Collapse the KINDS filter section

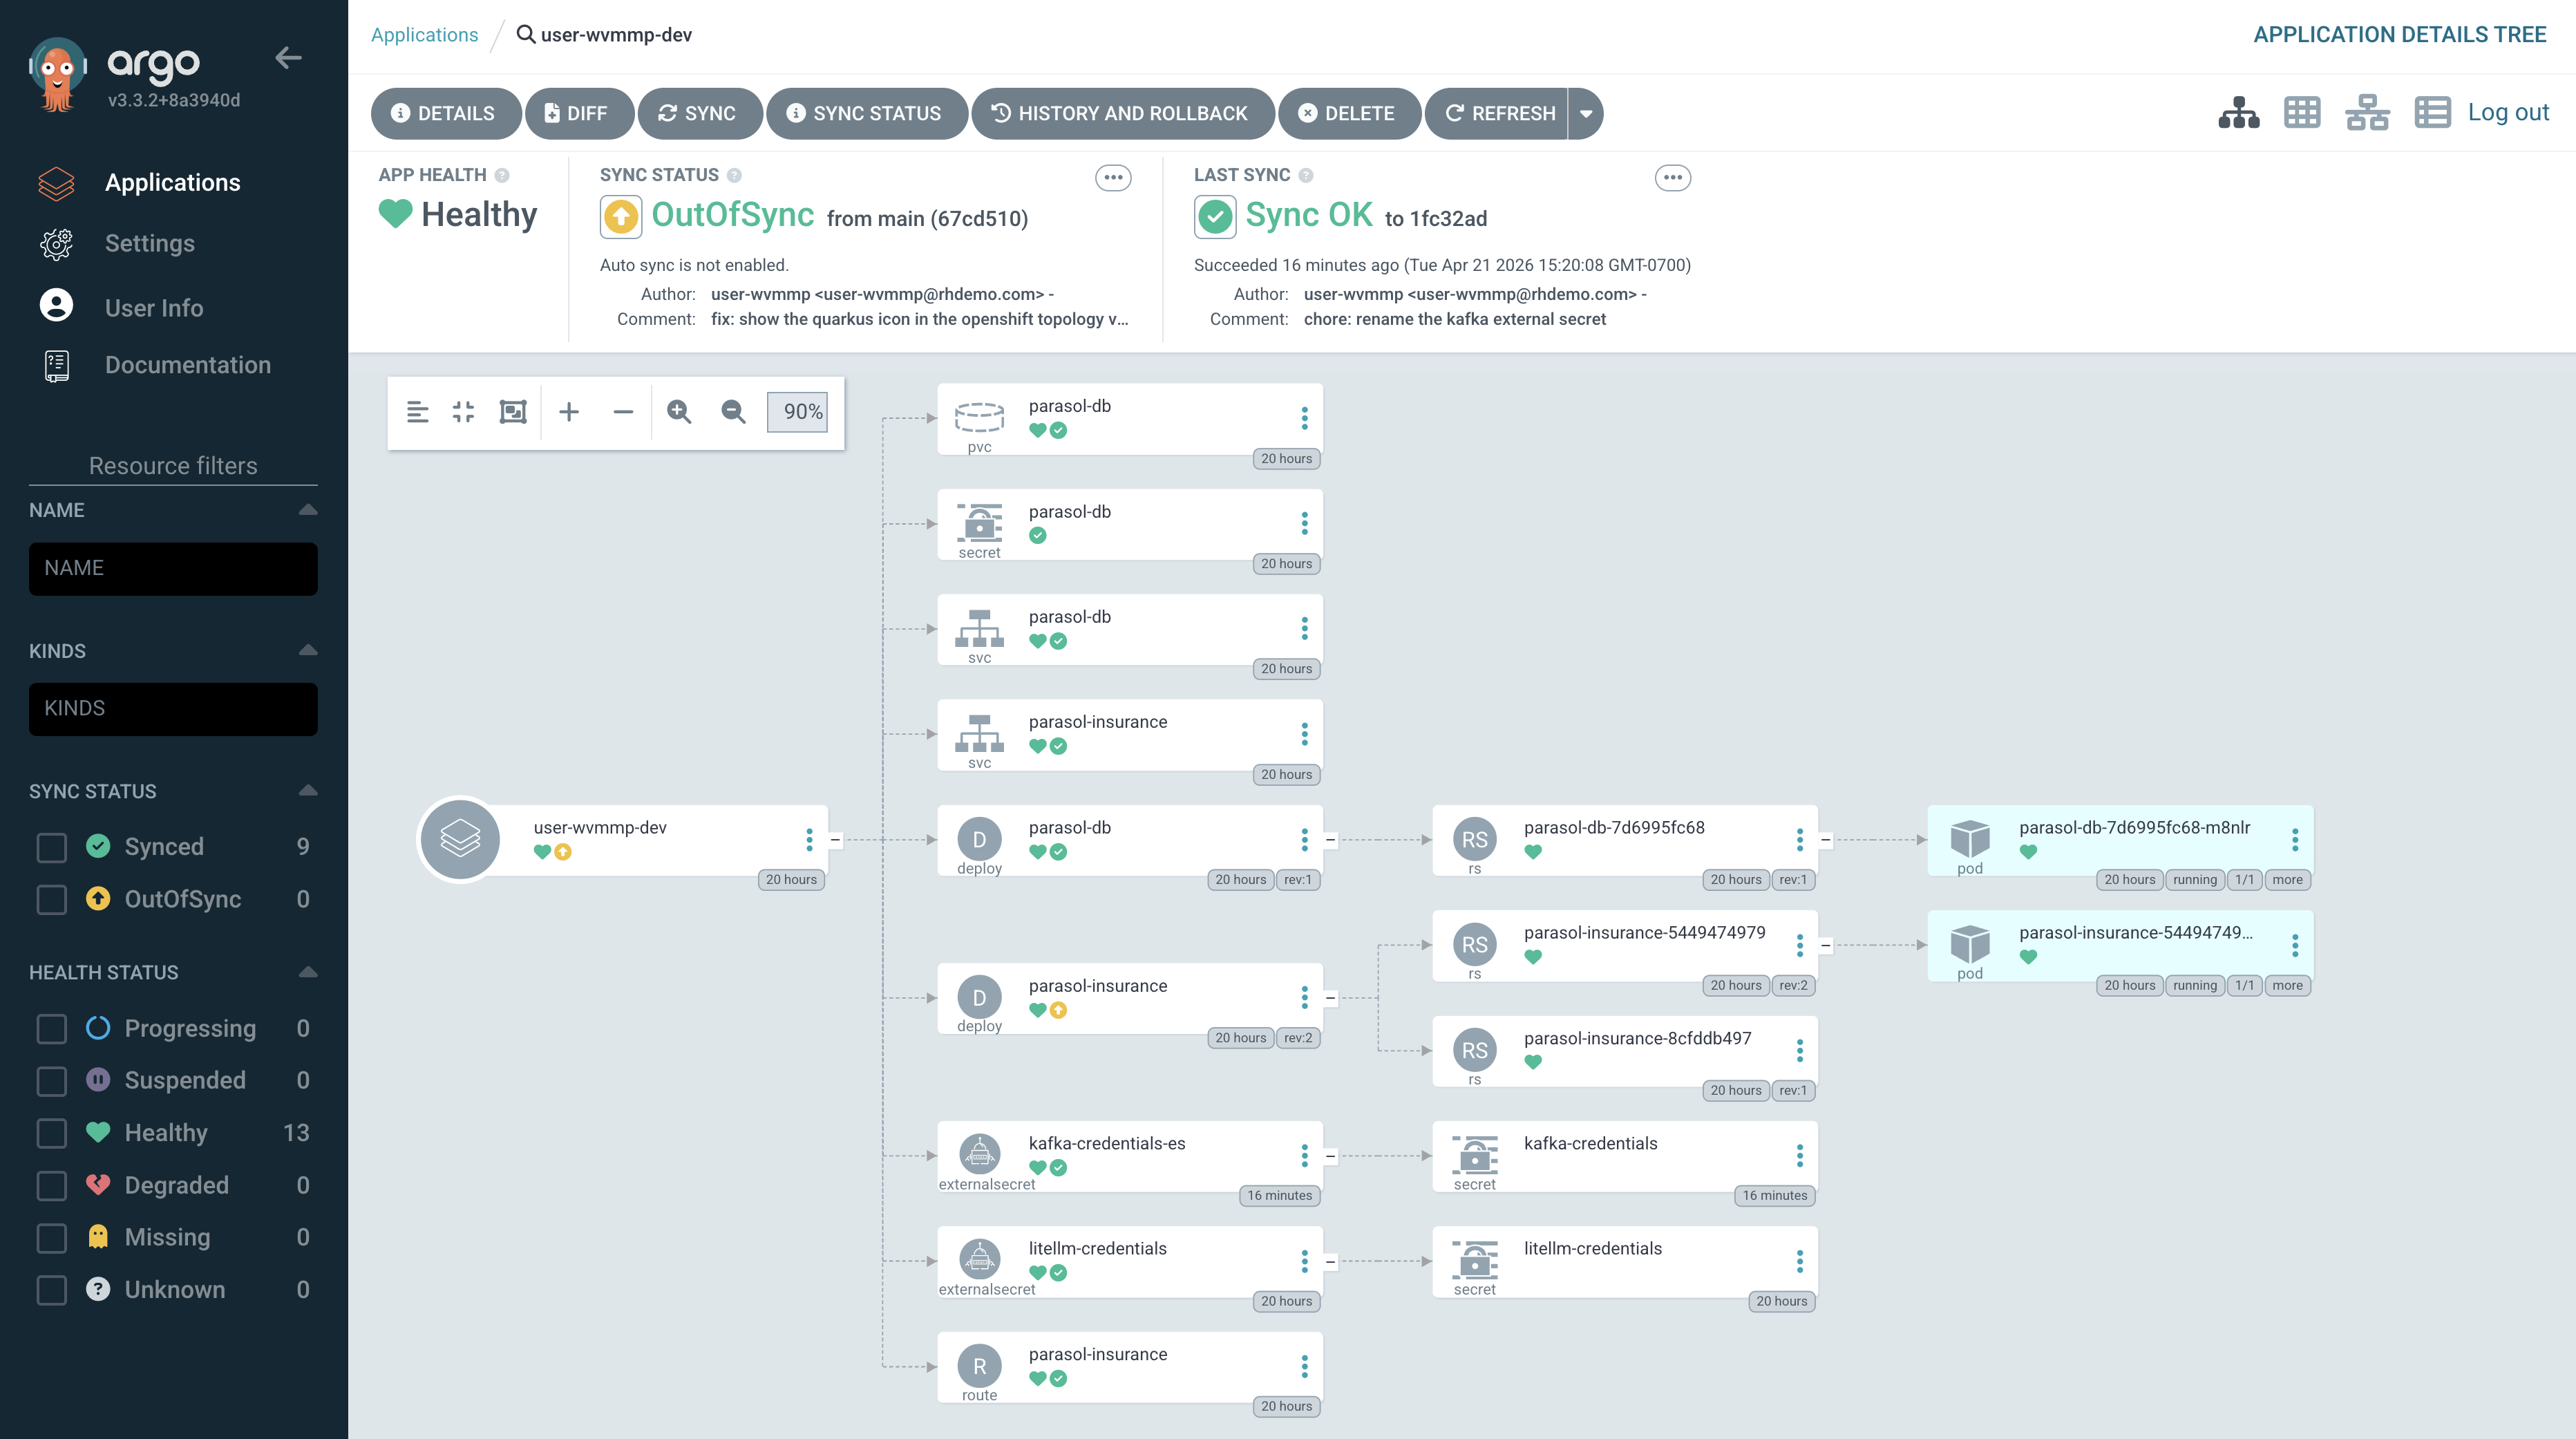308,651
